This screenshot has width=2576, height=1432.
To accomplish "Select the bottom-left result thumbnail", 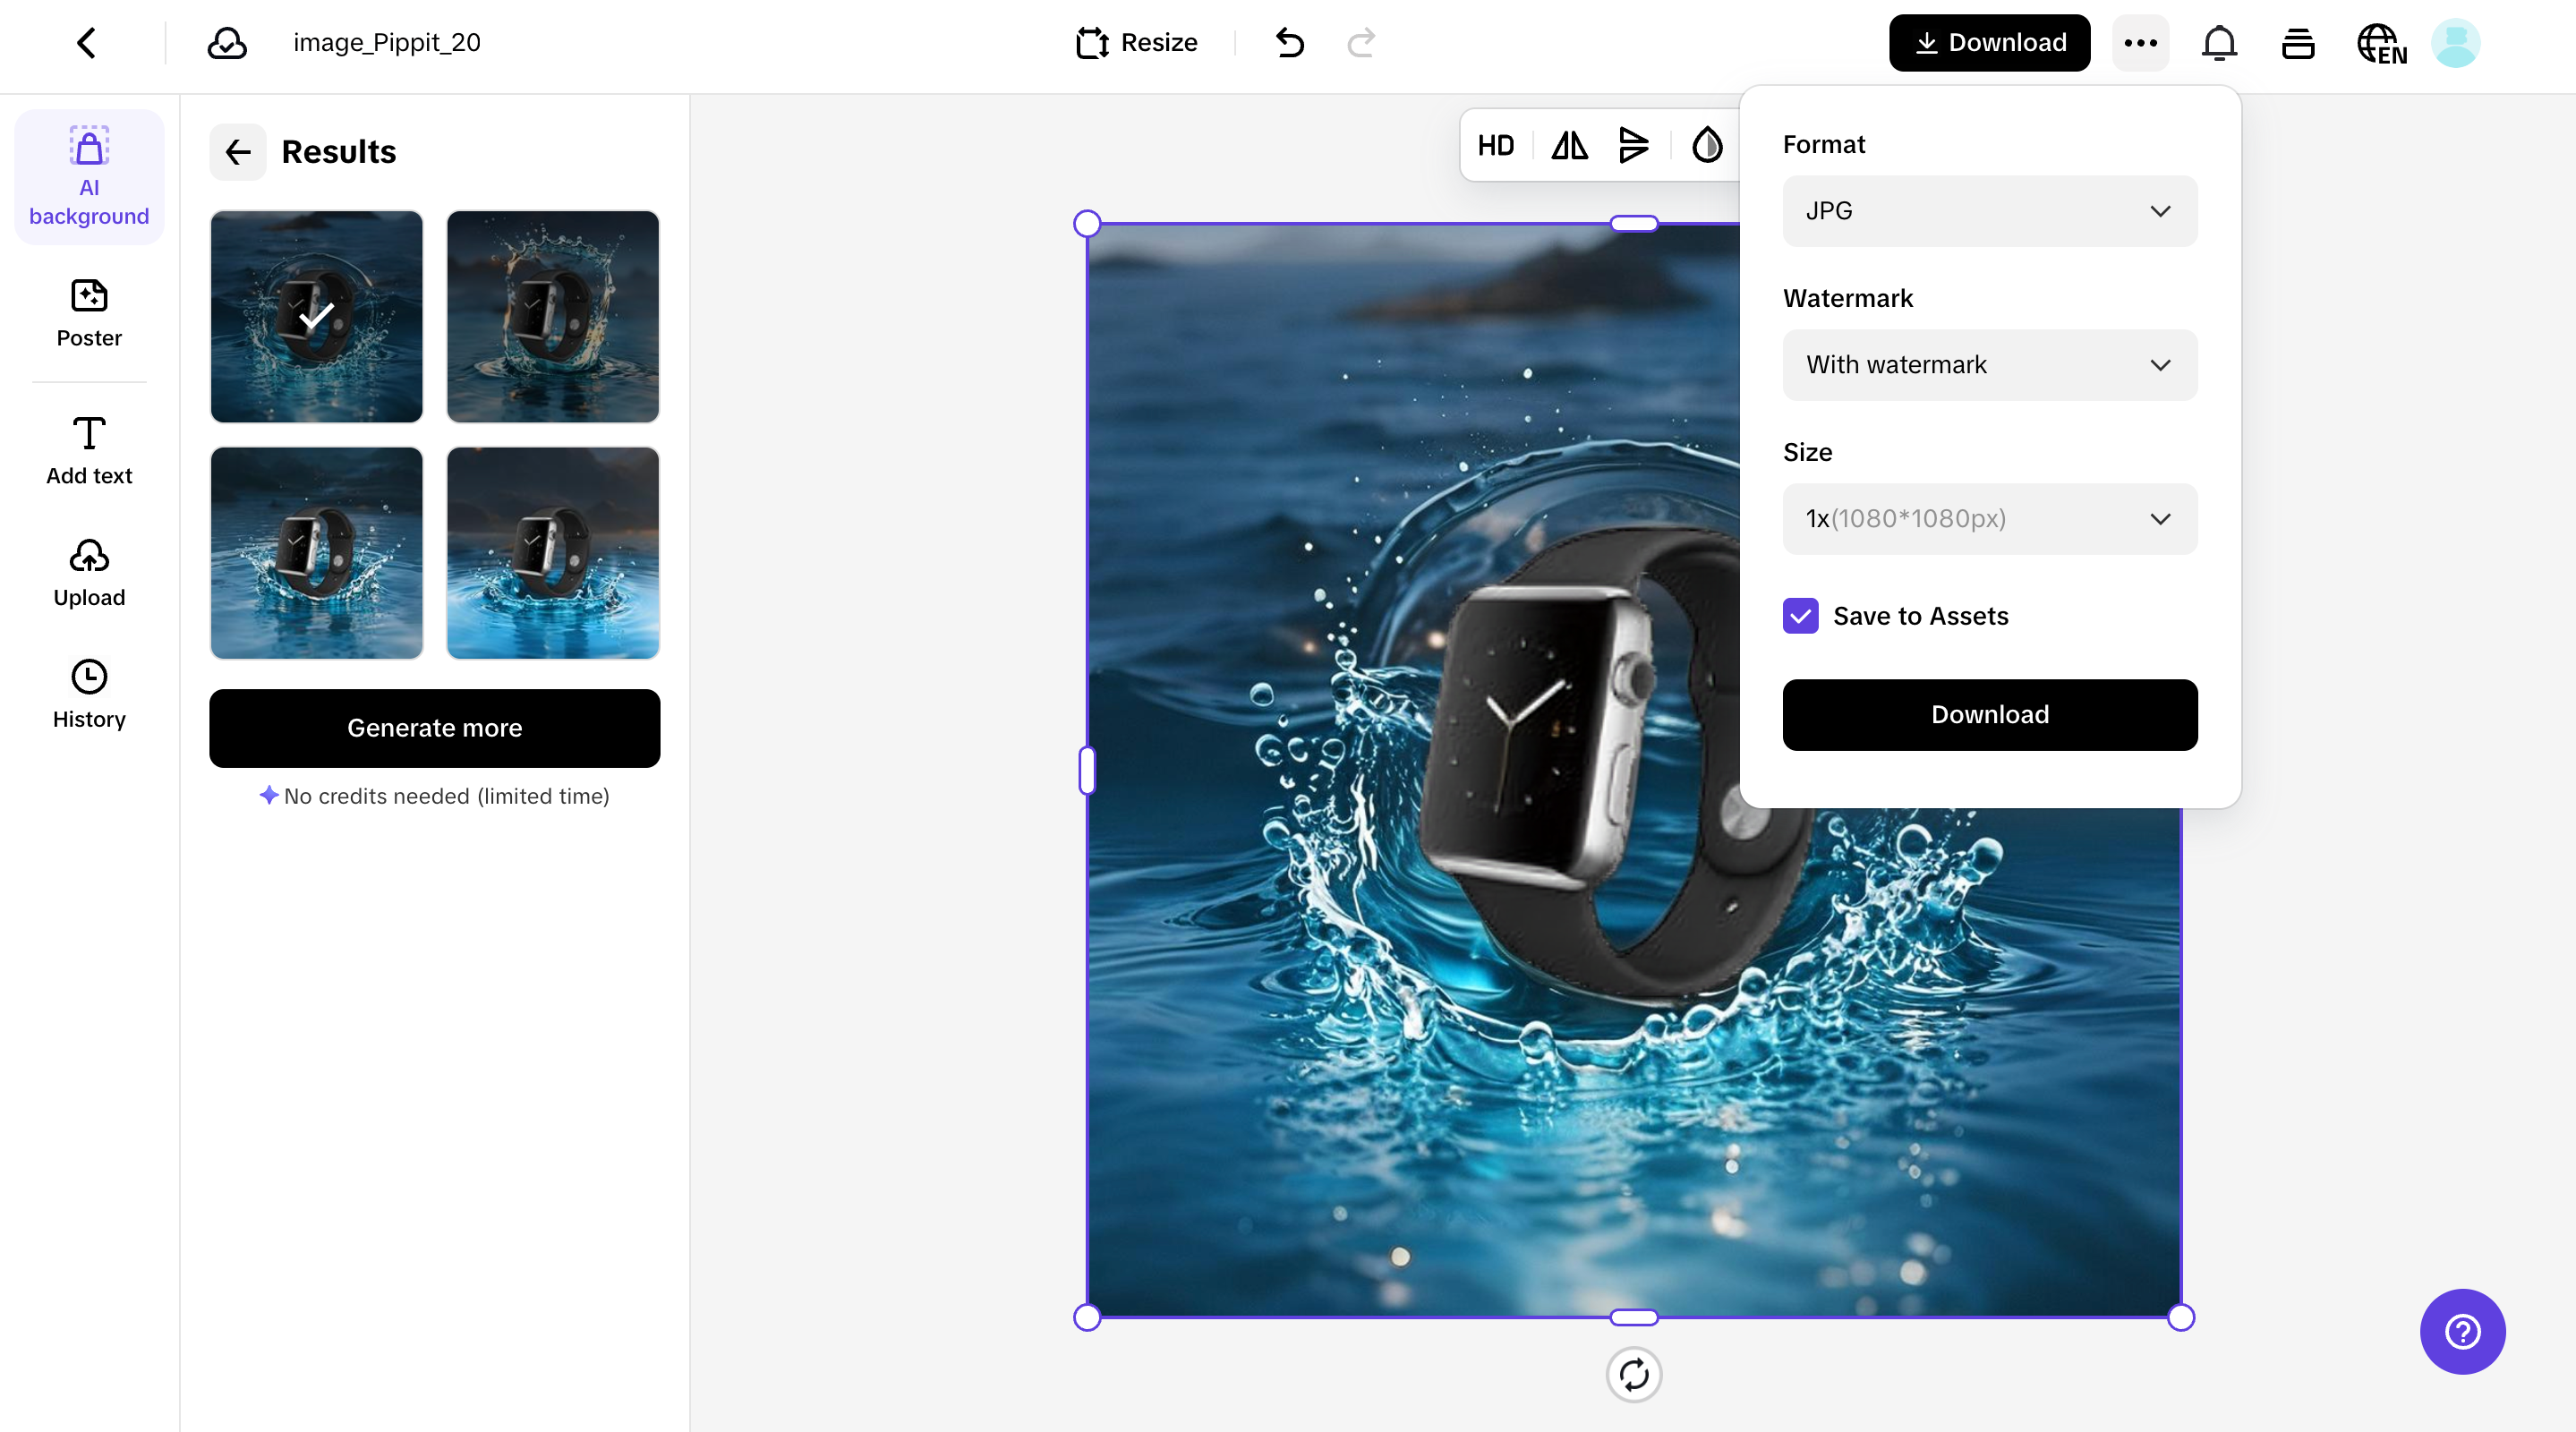I will 316,553.
